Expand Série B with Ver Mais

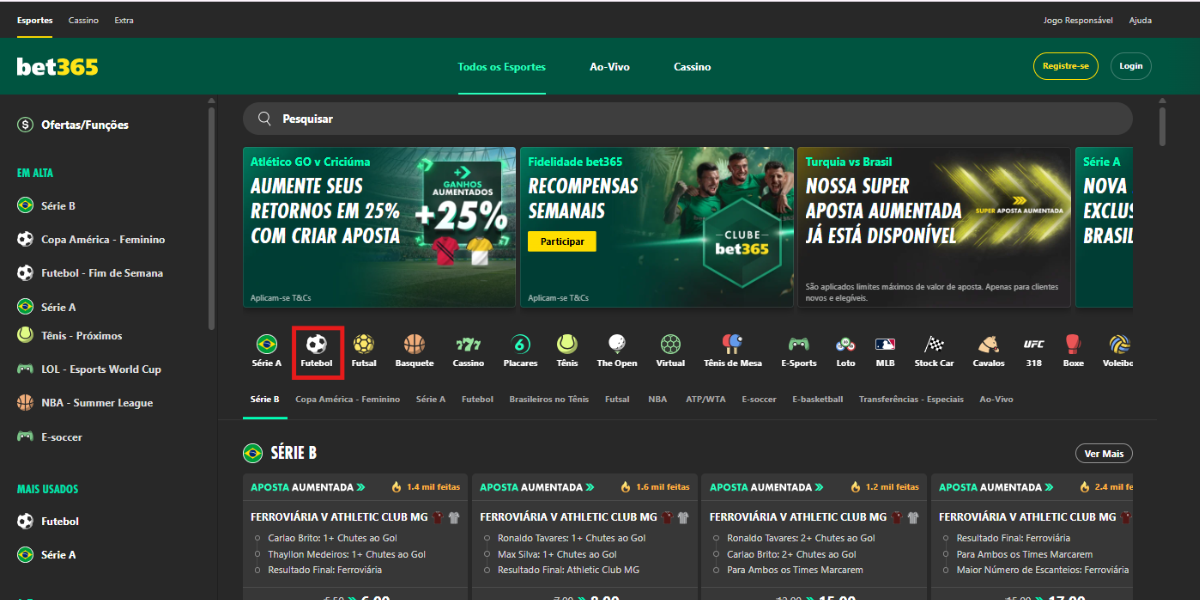(x=1104, y=454)
